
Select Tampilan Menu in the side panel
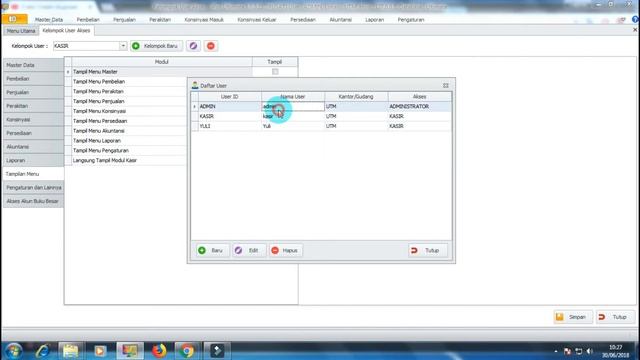click(x=33, y=174)
